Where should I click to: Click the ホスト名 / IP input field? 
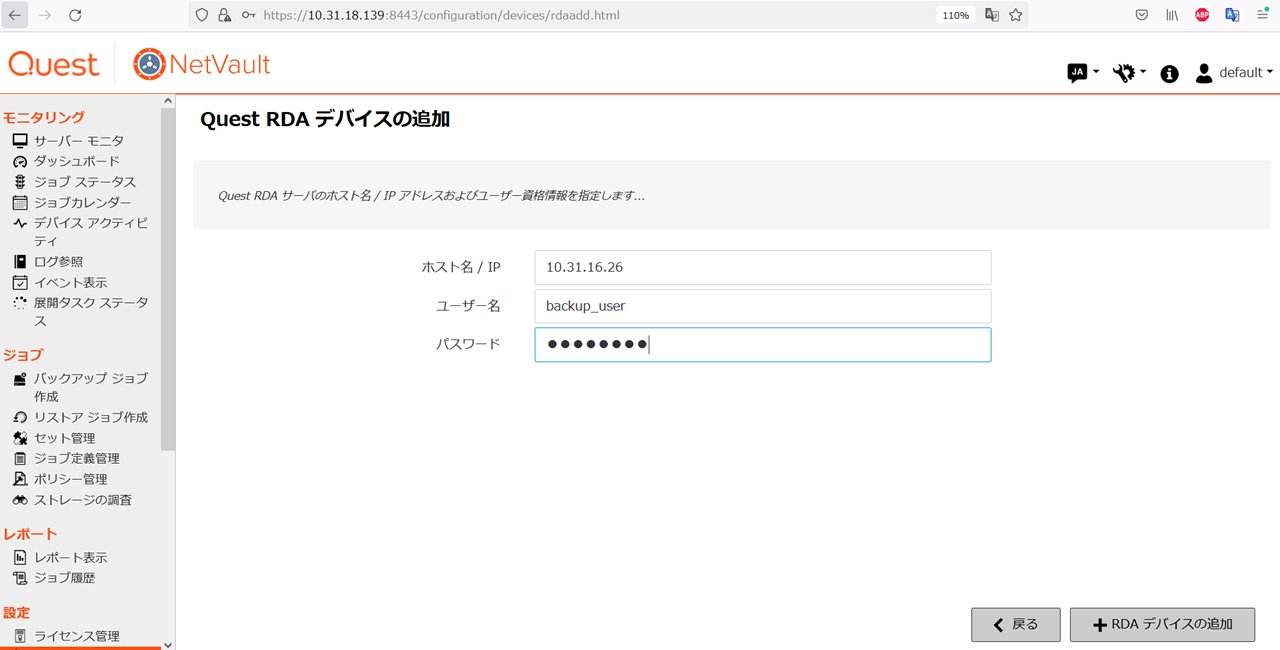[x=763, y=267]
